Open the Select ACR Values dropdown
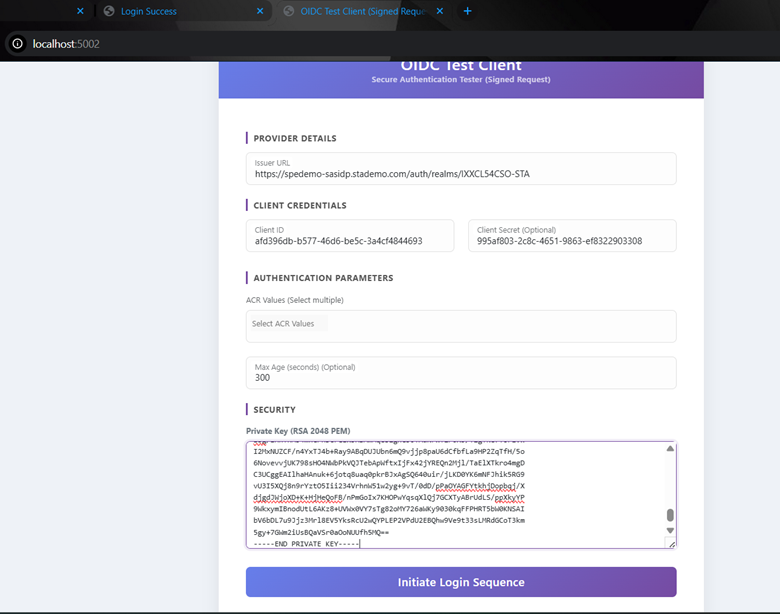 (461, 326)
